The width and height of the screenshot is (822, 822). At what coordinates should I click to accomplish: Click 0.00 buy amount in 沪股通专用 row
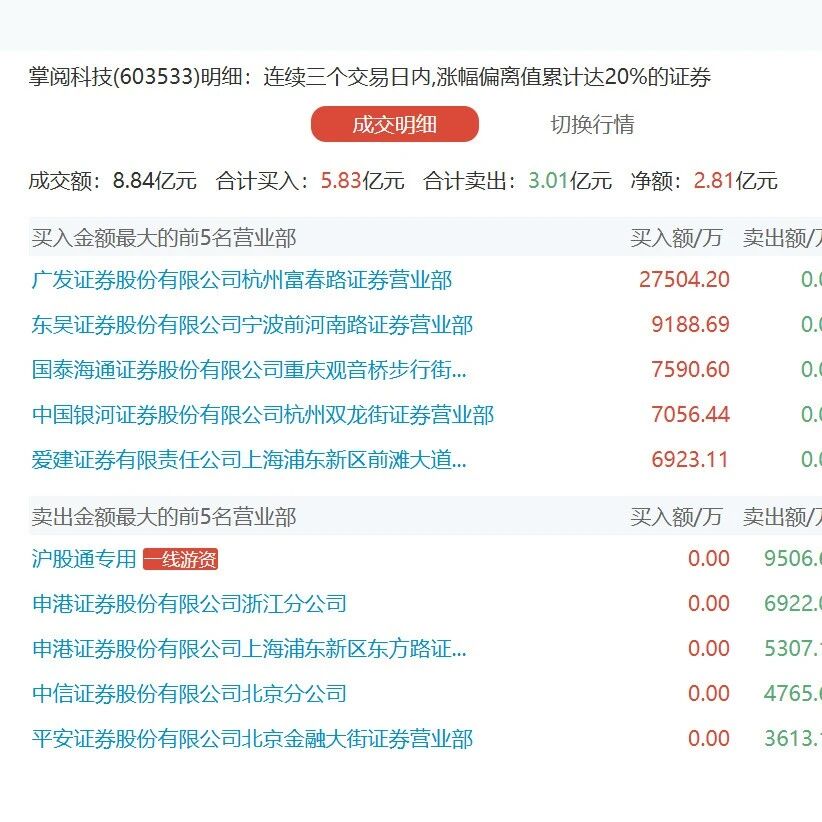(x=709, y=559)
